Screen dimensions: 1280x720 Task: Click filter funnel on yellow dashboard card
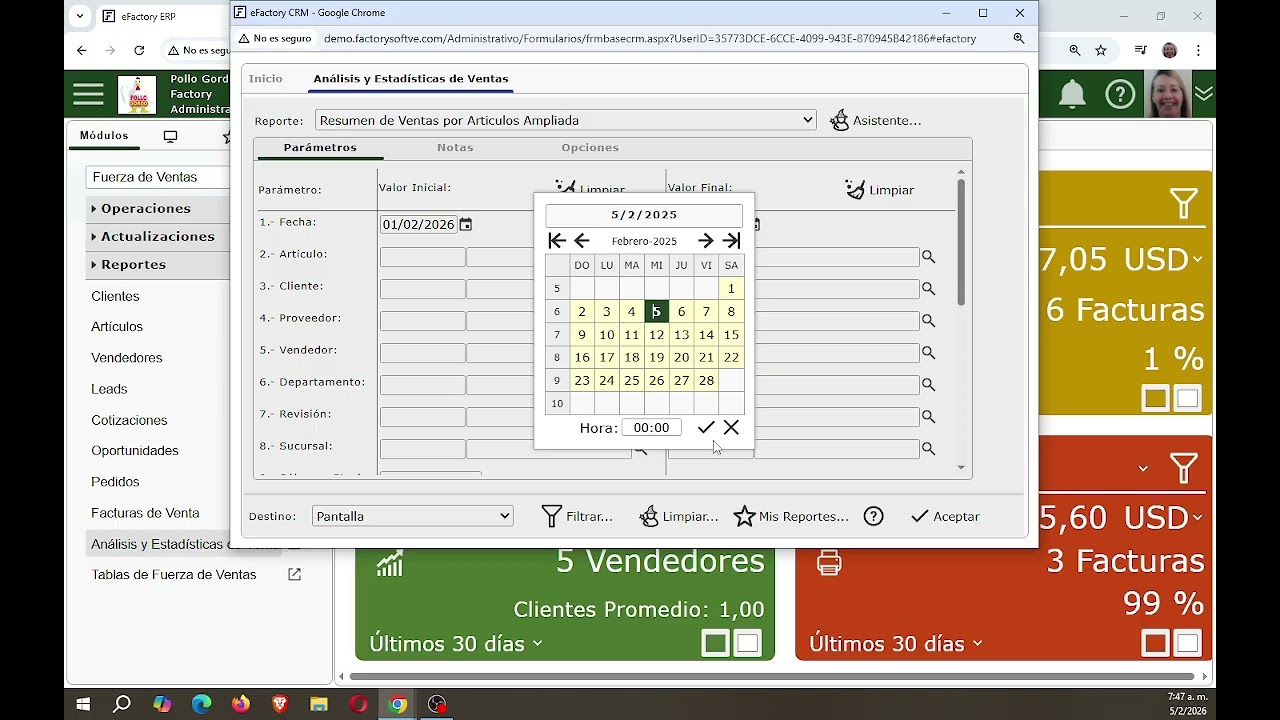coord(1184,204)
